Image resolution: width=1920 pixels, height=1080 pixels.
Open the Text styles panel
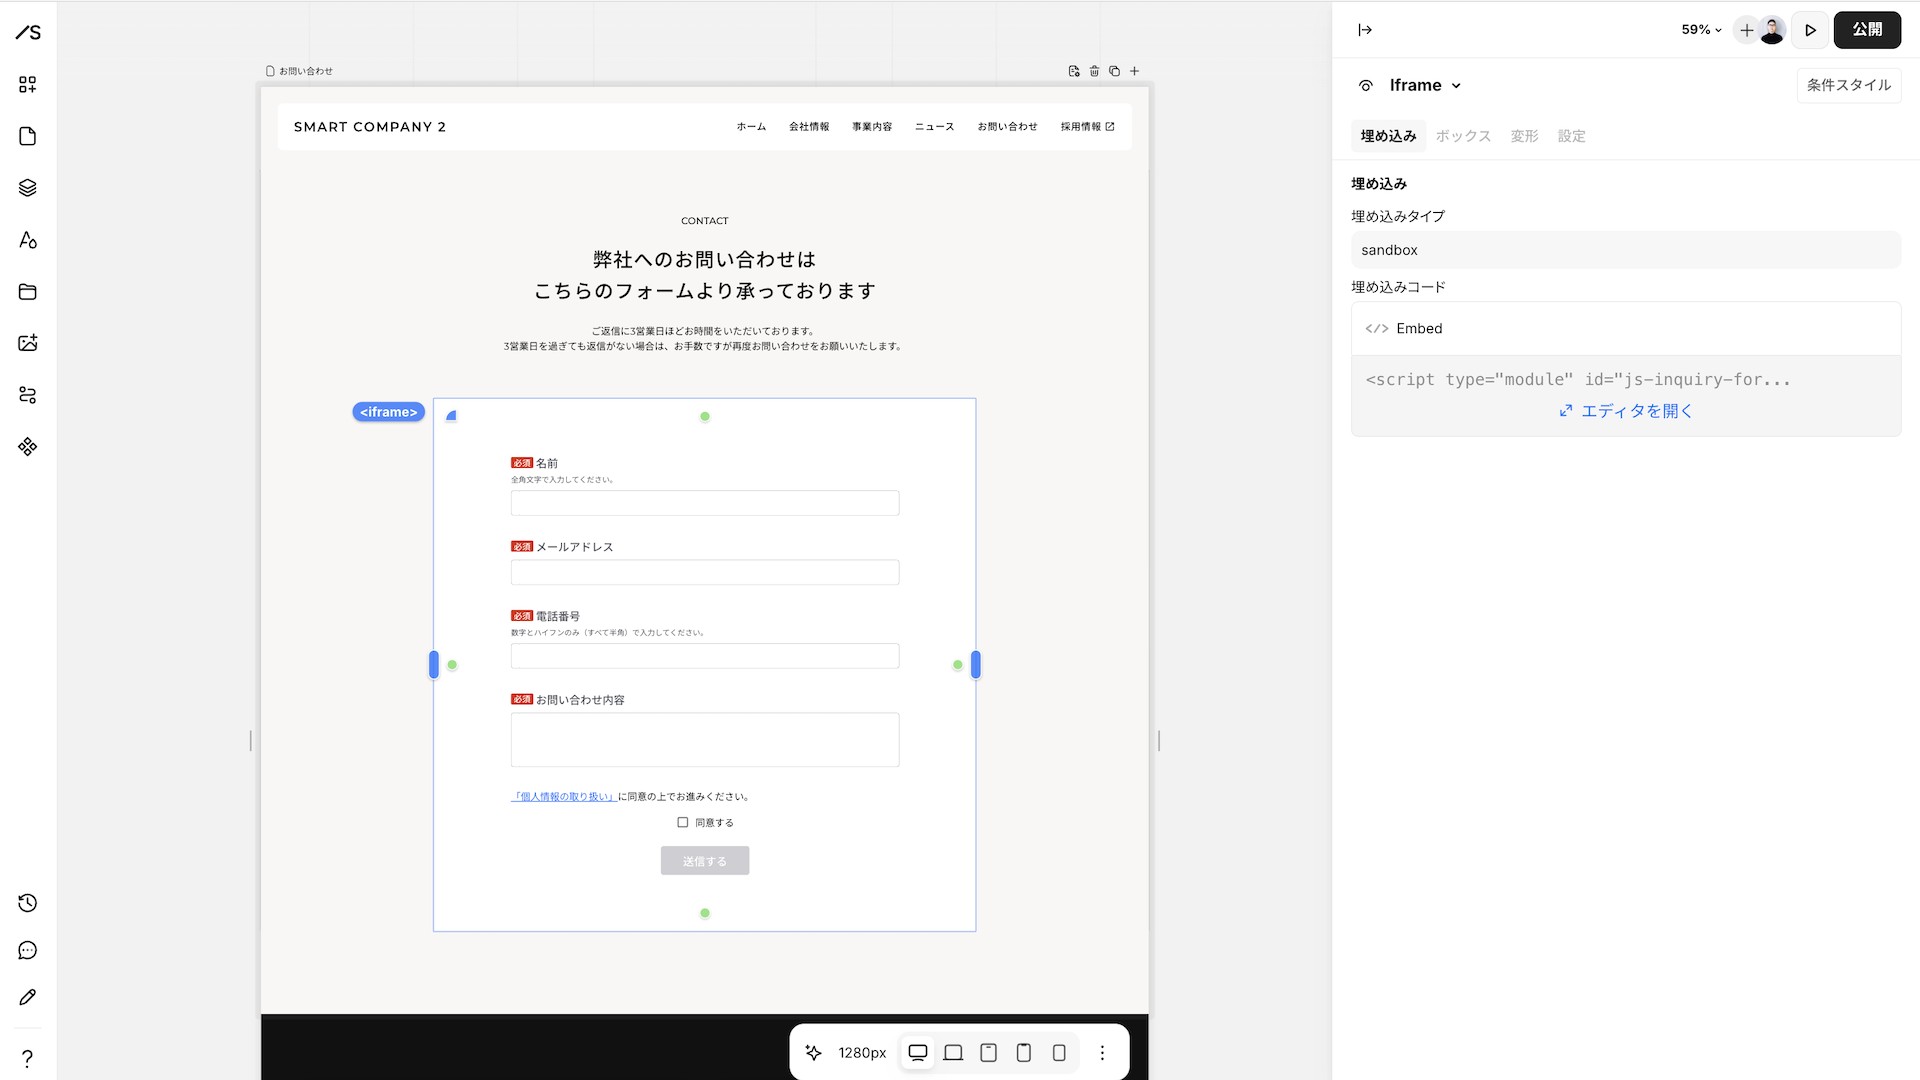28,240
